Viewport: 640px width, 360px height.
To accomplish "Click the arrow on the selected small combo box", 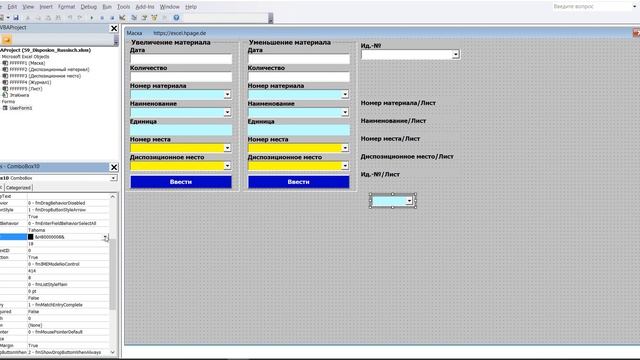I will pos(409,201).
